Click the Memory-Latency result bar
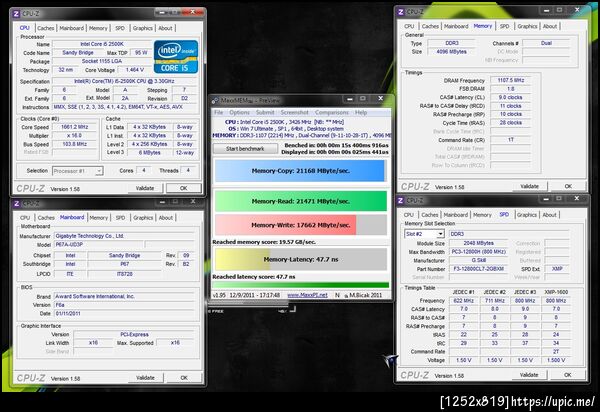The image size is (600, 412). click(x=300, y=259)
